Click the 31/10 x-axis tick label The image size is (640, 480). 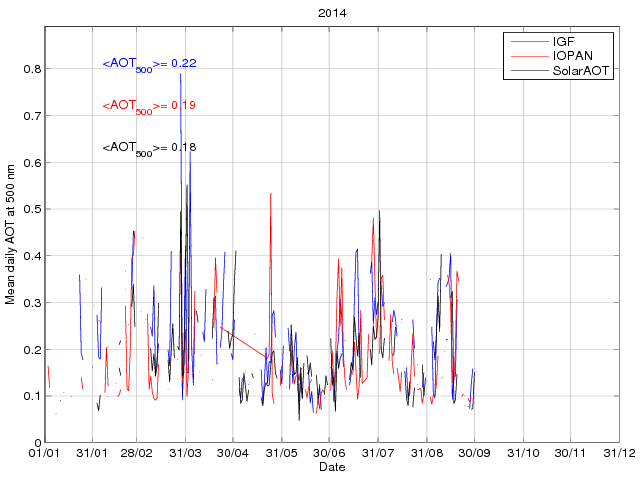pyautogui.click(x=523, y=454)
